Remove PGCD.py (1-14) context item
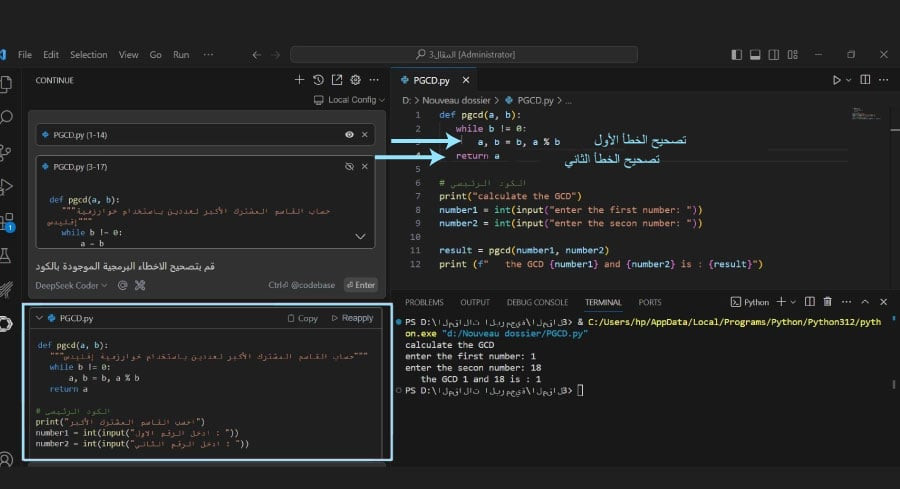 pyautogui.click(x=364, y=134)
